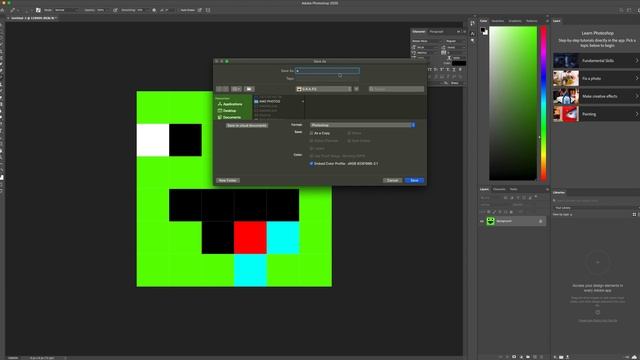
Task: Toggle the Notes checkbox
Action: click(349, 133)
